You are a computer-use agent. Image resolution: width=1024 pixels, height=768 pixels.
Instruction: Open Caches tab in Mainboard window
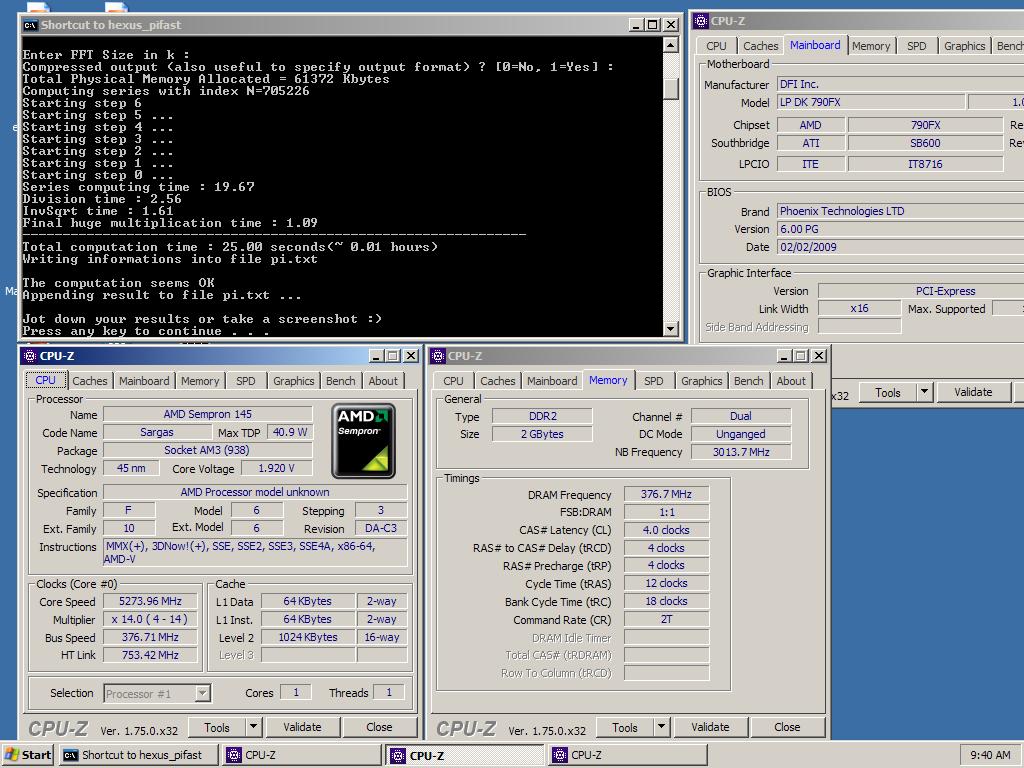pos(761,46)
